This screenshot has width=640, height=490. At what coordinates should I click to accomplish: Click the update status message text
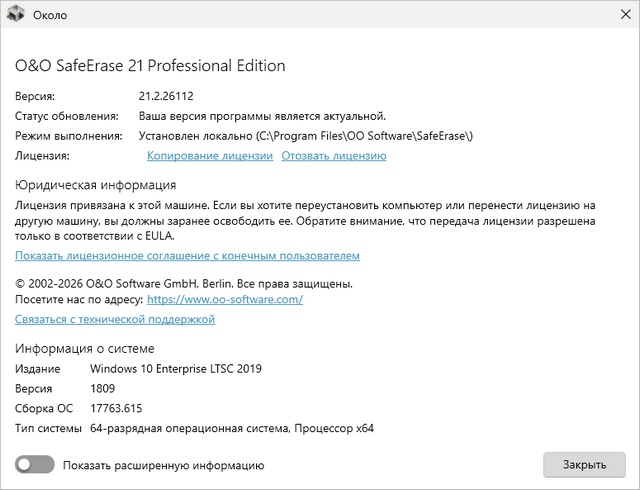pos(262,116)
